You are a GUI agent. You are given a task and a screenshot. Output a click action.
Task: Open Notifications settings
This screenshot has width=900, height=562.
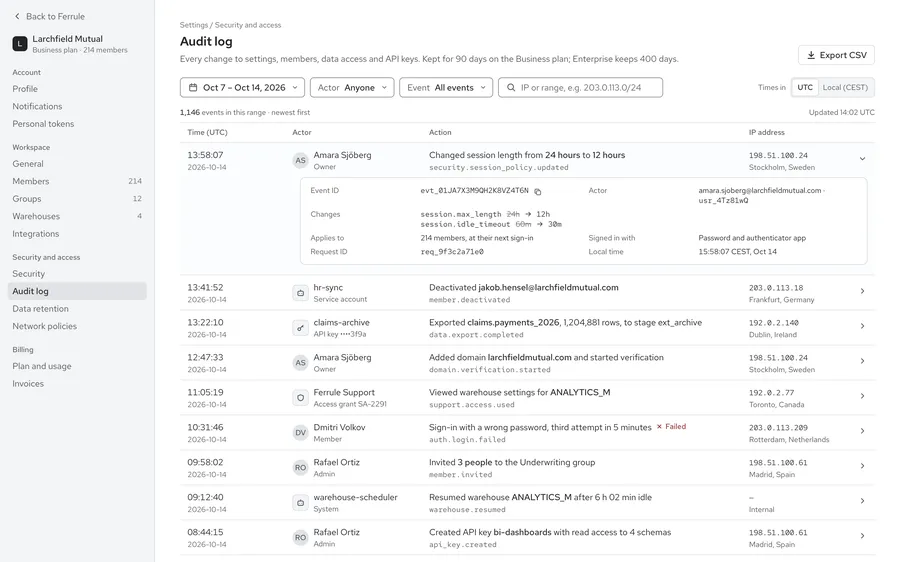(77, 106)
